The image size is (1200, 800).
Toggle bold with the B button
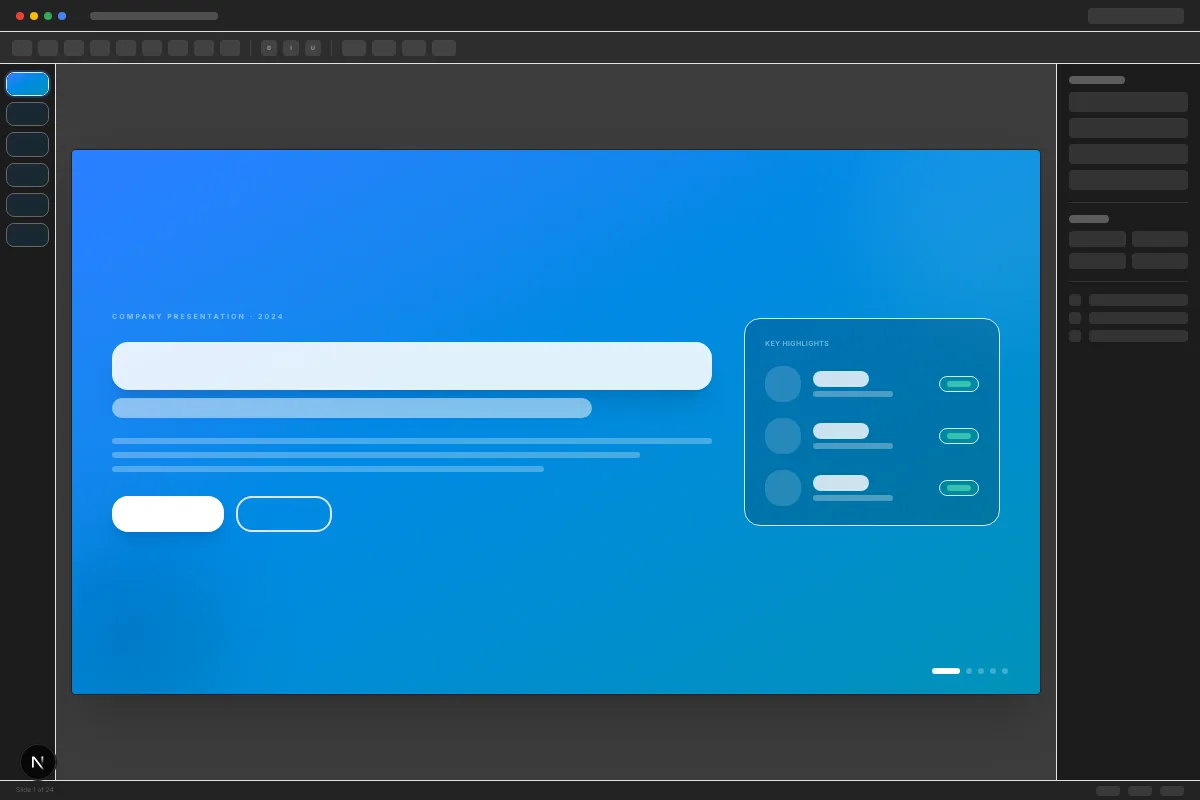click(x=269, y=48)
